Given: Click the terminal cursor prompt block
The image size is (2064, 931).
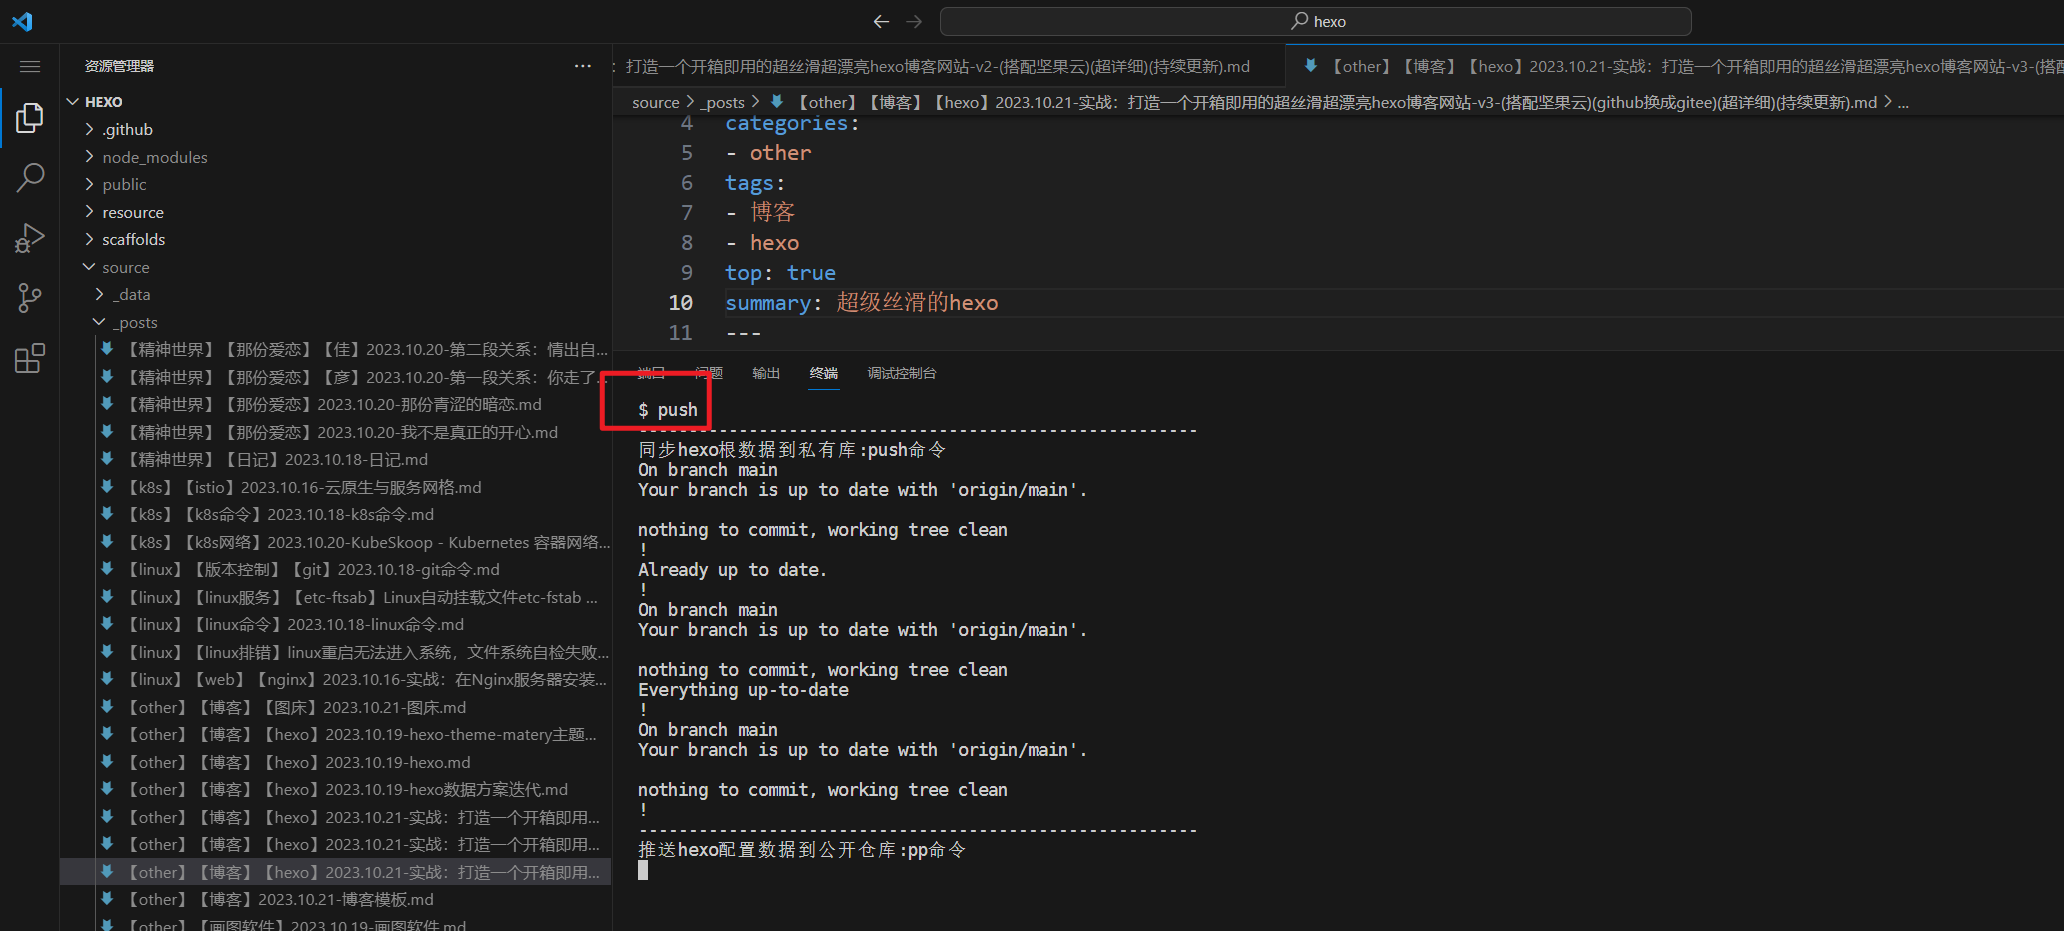Looking at the screenshot, I should pos(643,870).
